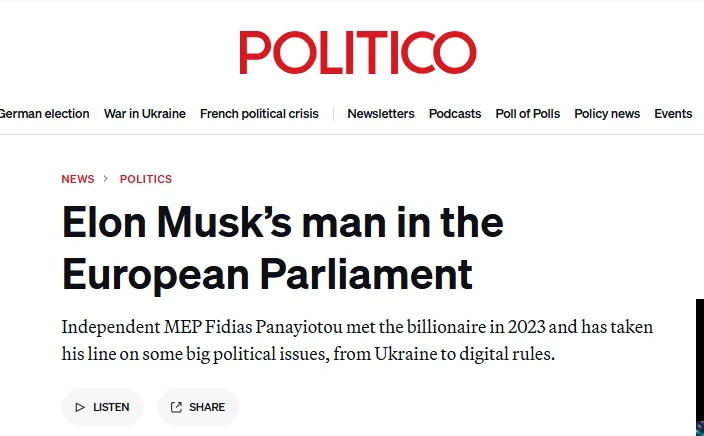Navigate to Podcasts
The height and width of the screenshot is (436, 704).
tap(455, 114)
